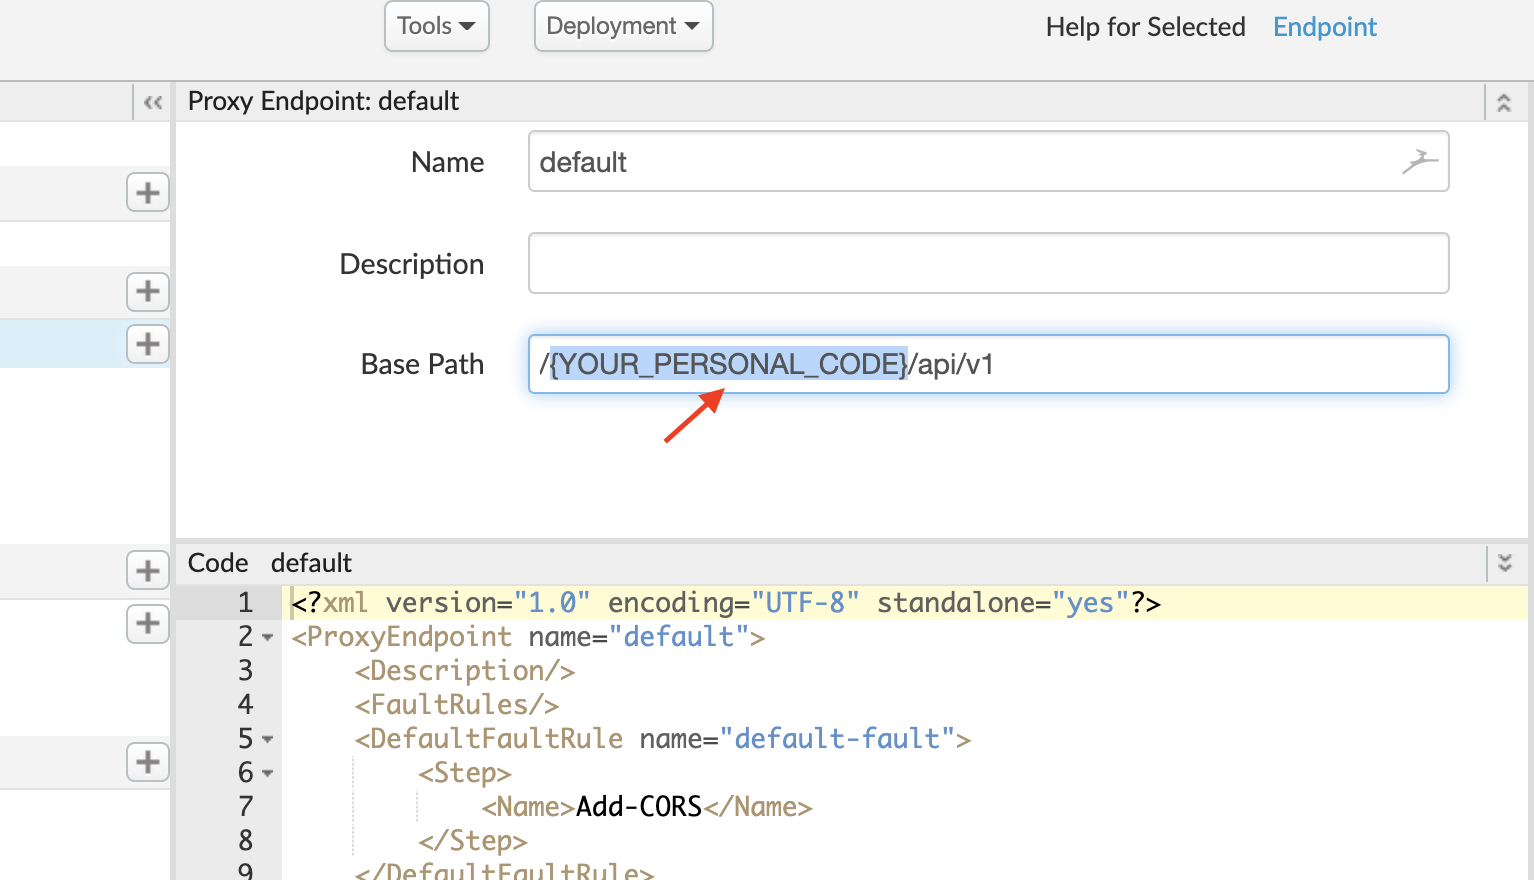
Task: Select the default tab in Code panel
Action: (311, 563)
